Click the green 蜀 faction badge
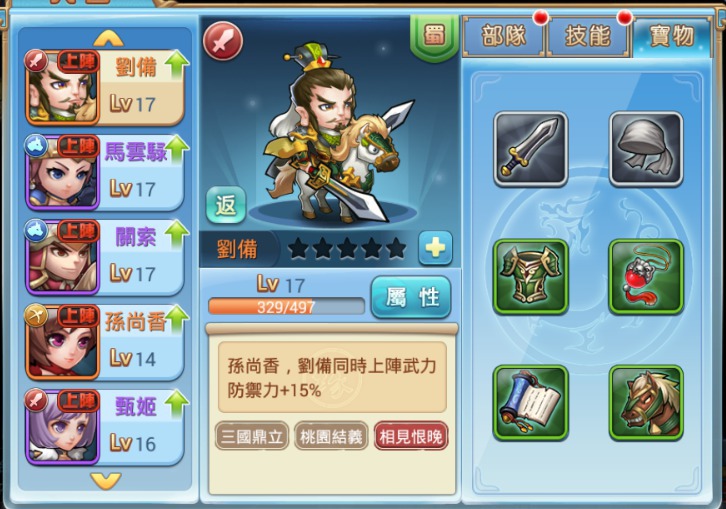 (434, 37)
